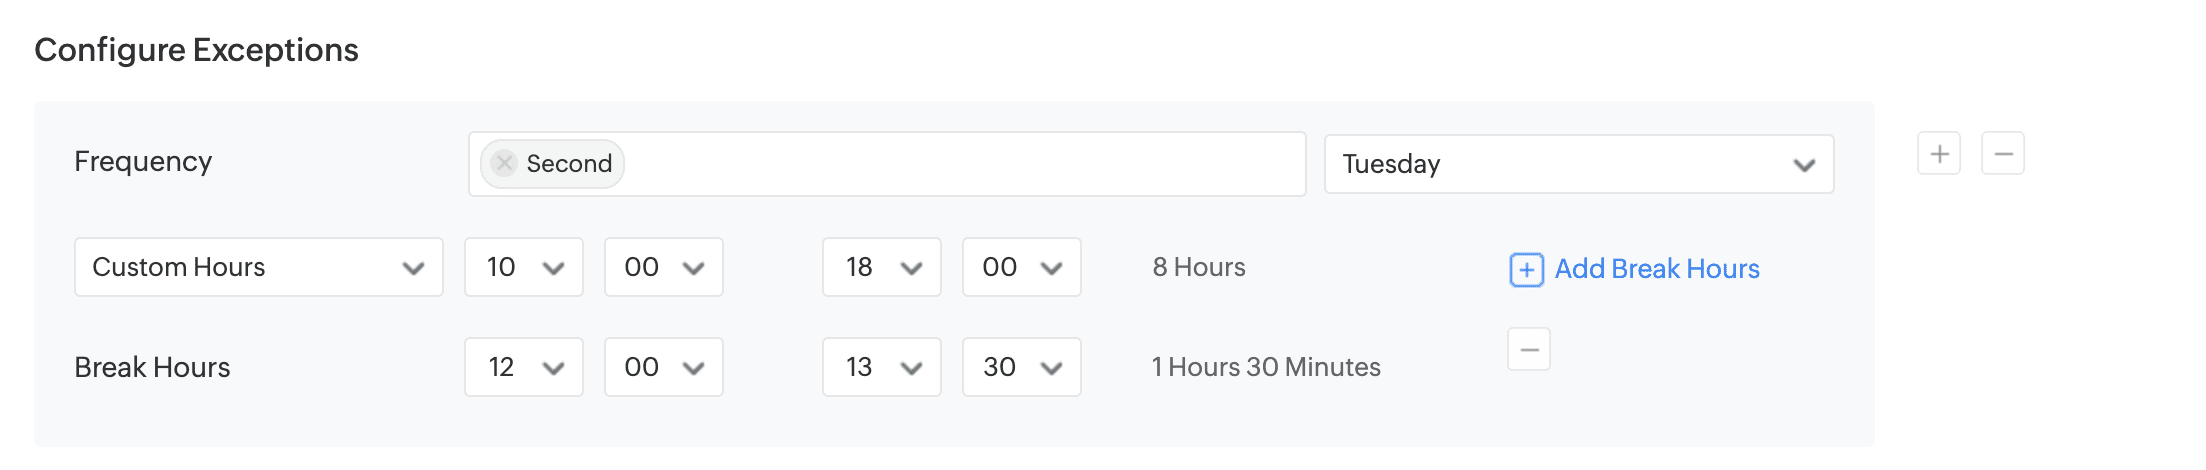The image size is (2206, 470).
Task: Add another exception row with plus icon
Action: (x=1938, y=154)
